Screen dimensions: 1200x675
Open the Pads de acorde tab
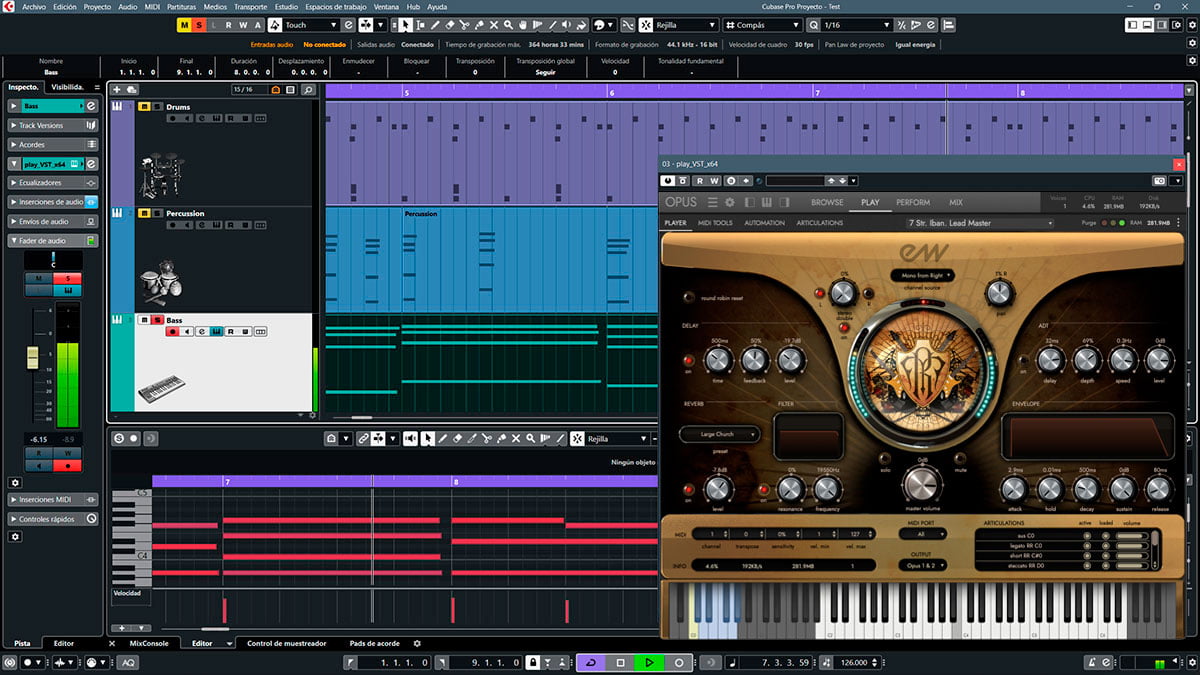pyautogui.click(x=375, y=643)
